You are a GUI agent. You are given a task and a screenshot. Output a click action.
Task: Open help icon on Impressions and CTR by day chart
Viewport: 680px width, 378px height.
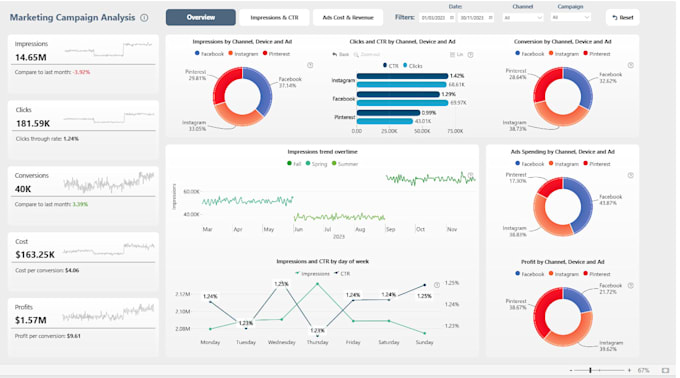tap(437, 285)
